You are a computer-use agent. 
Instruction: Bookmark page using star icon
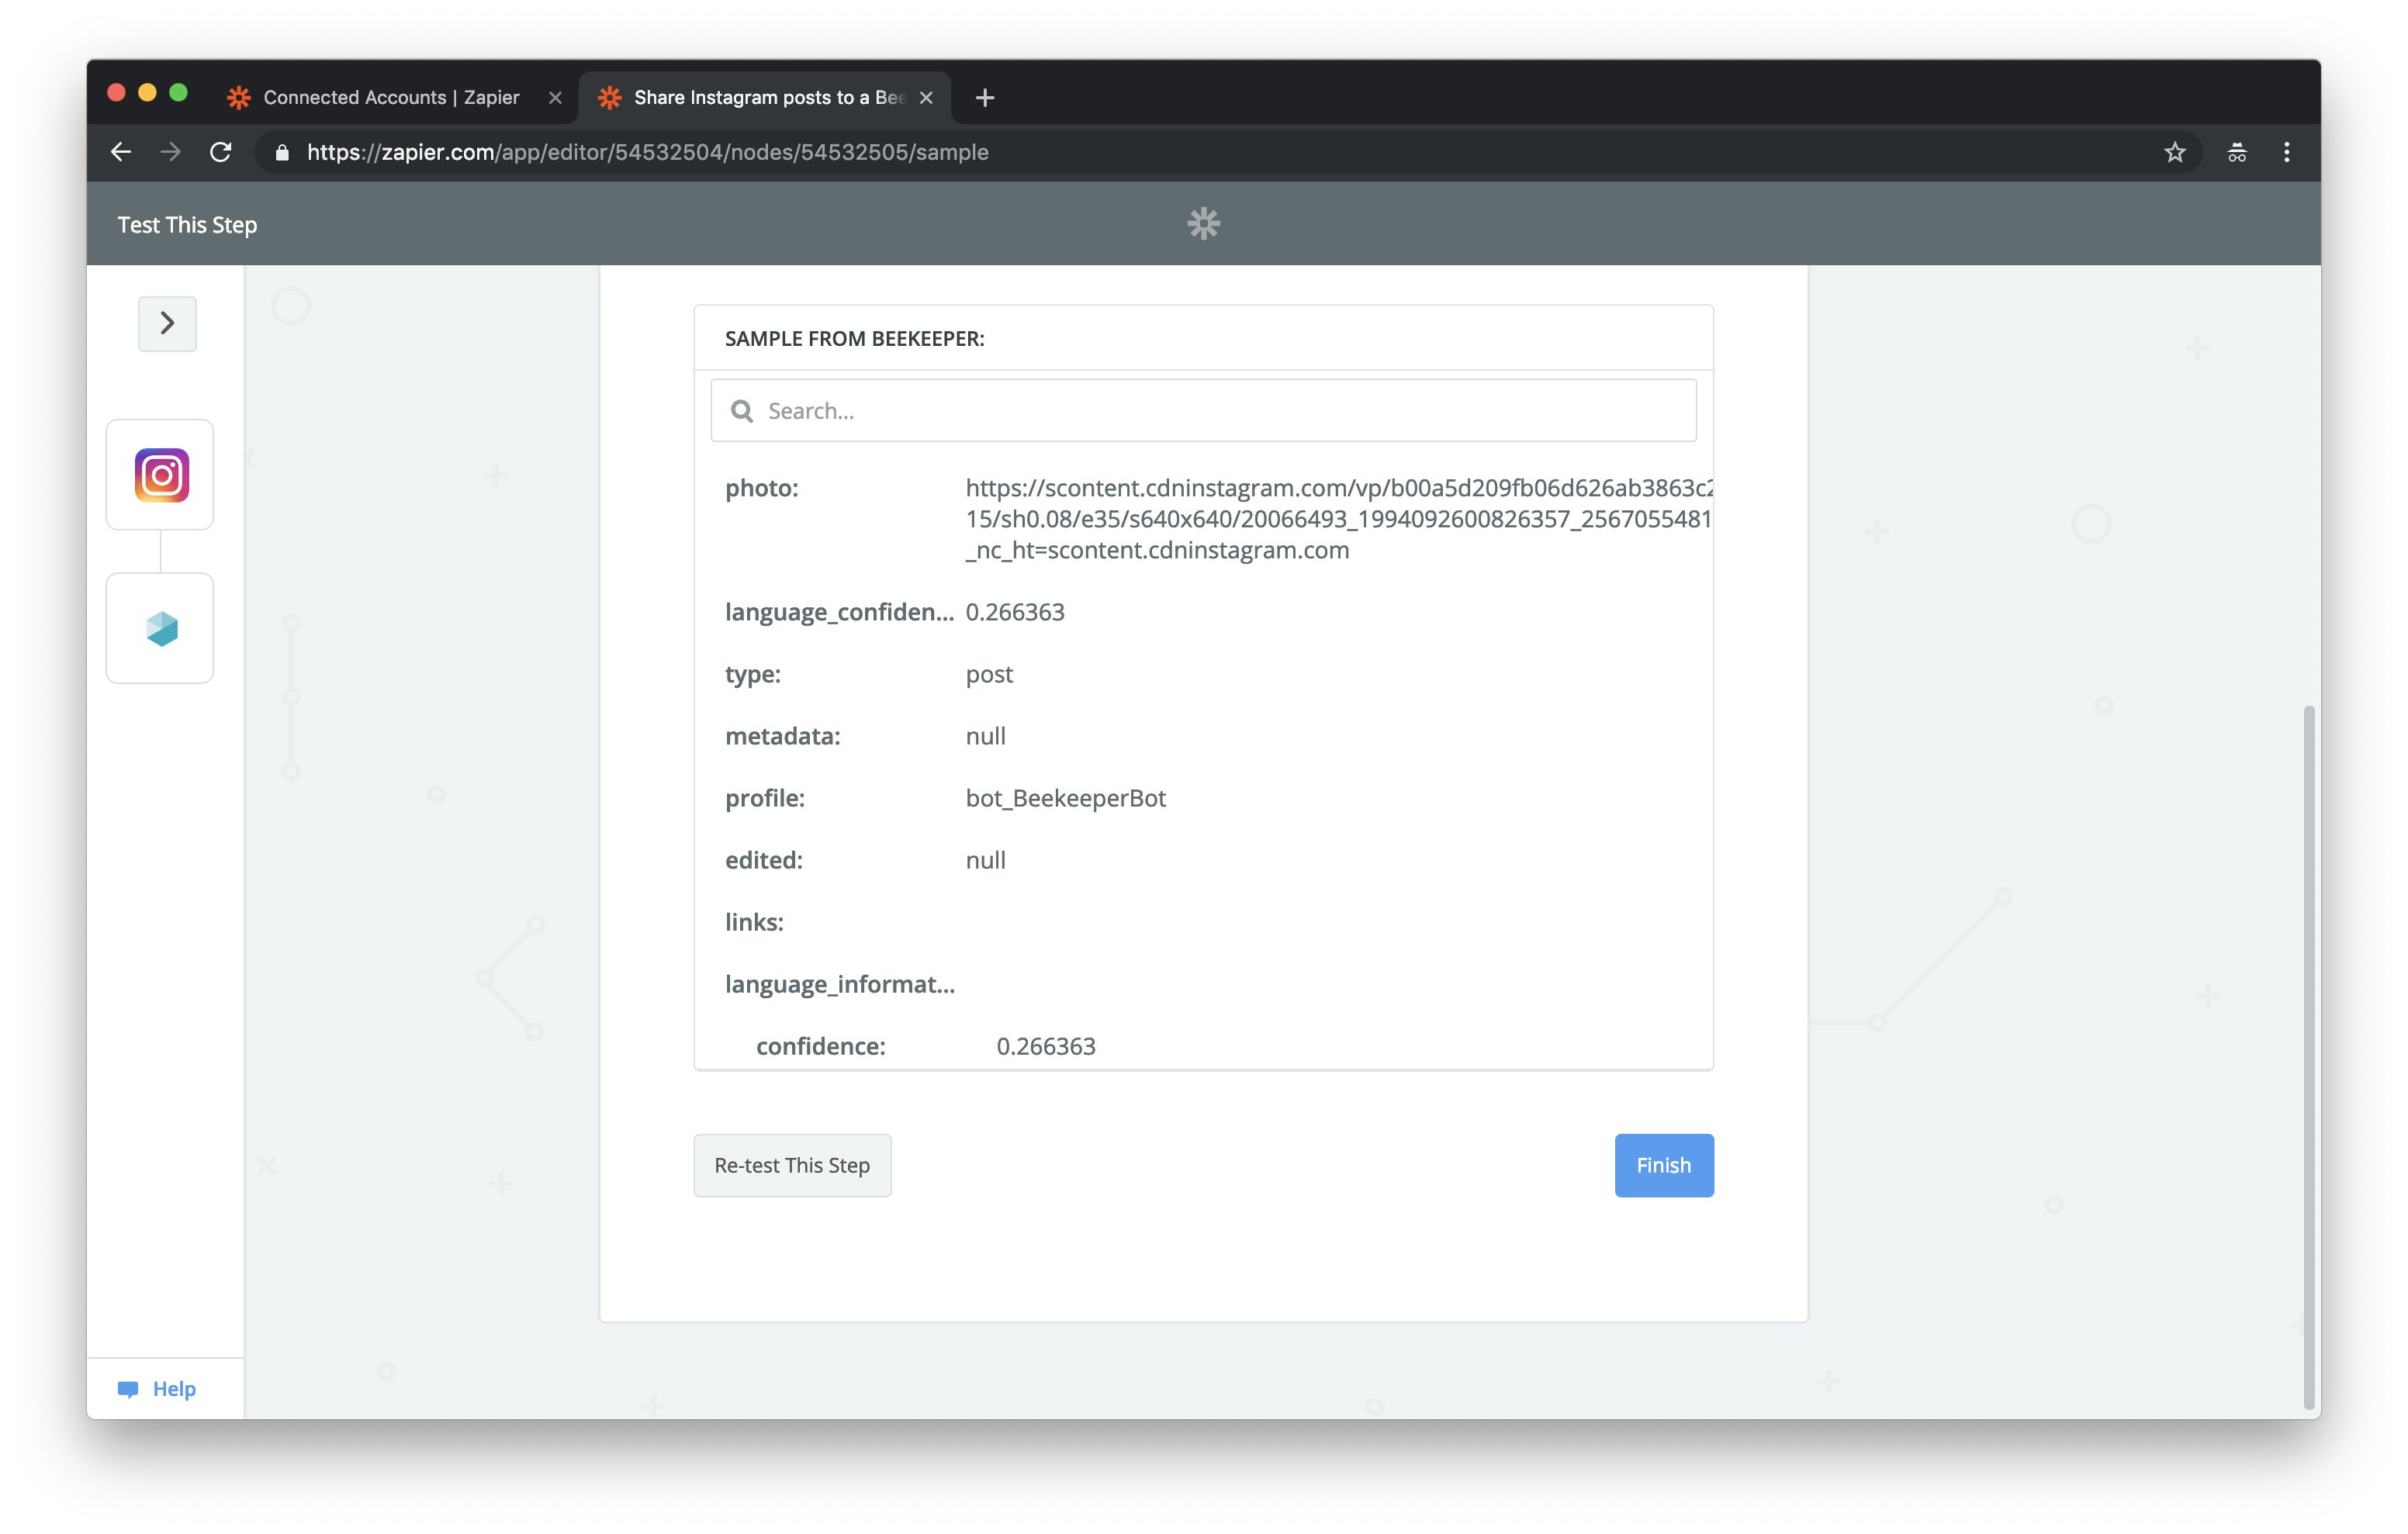2174,152
